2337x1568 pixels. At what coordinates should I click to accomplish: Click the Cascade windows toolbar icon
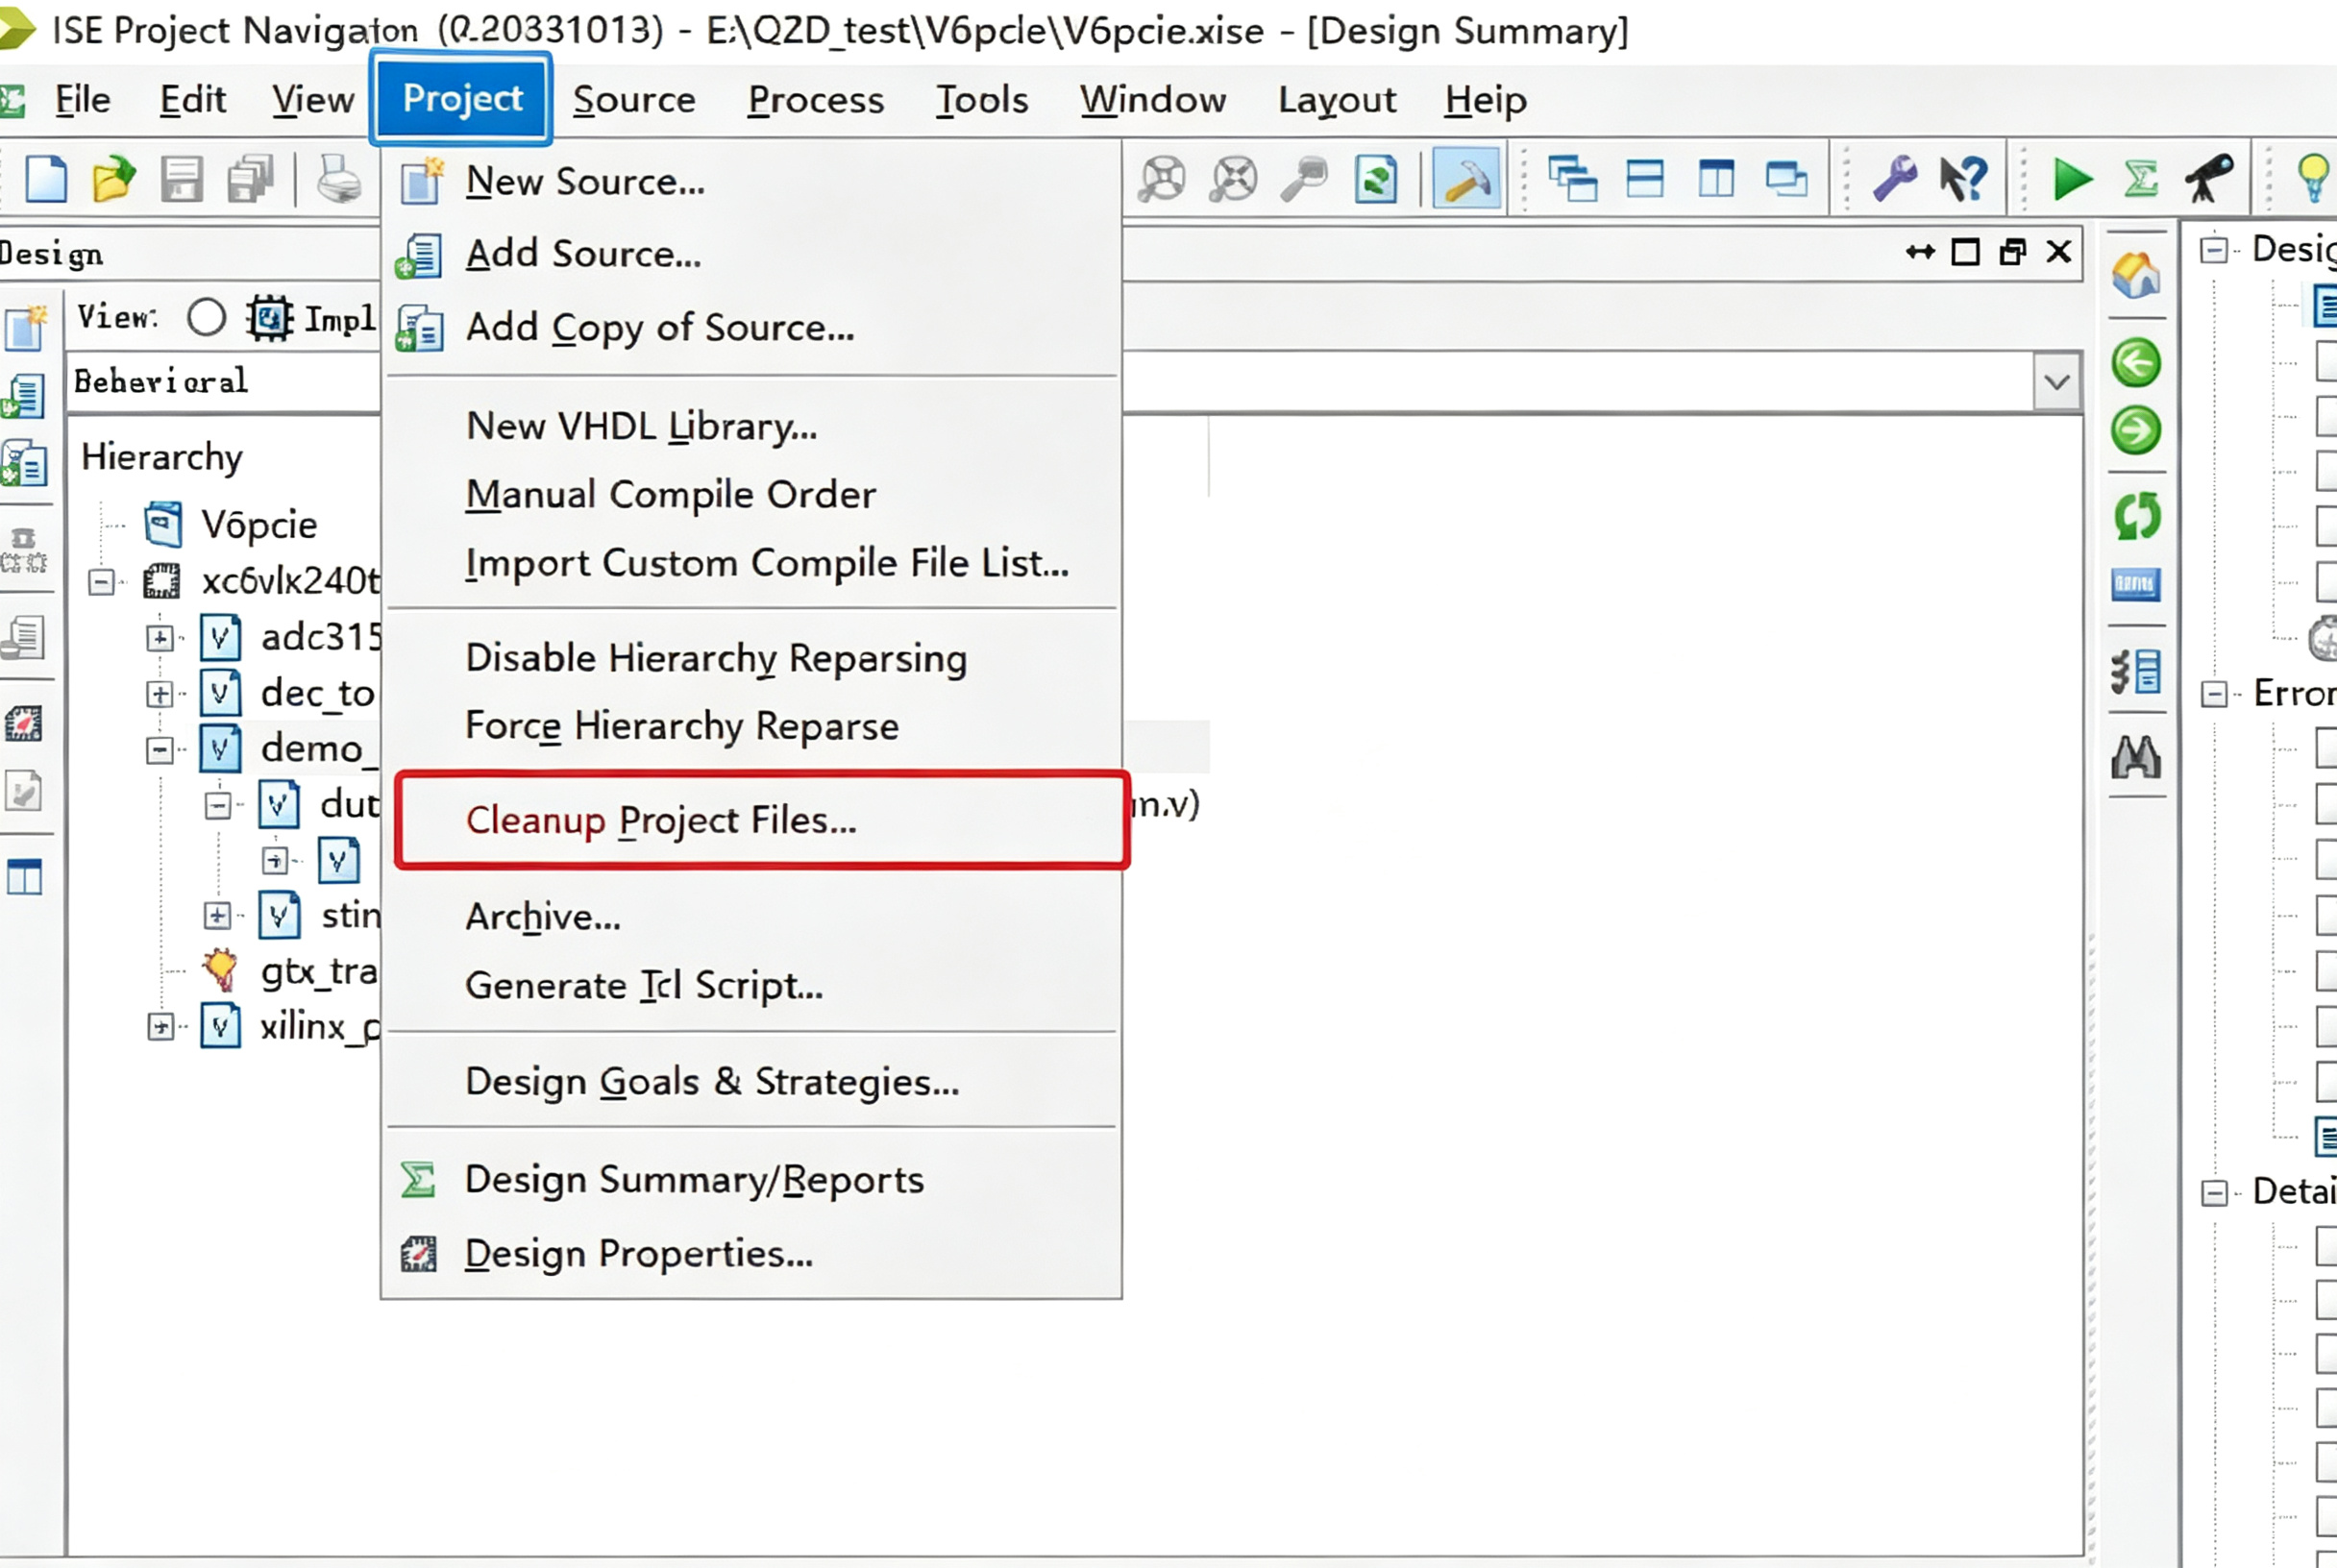pyautogui.click(x=1572, y=180)
